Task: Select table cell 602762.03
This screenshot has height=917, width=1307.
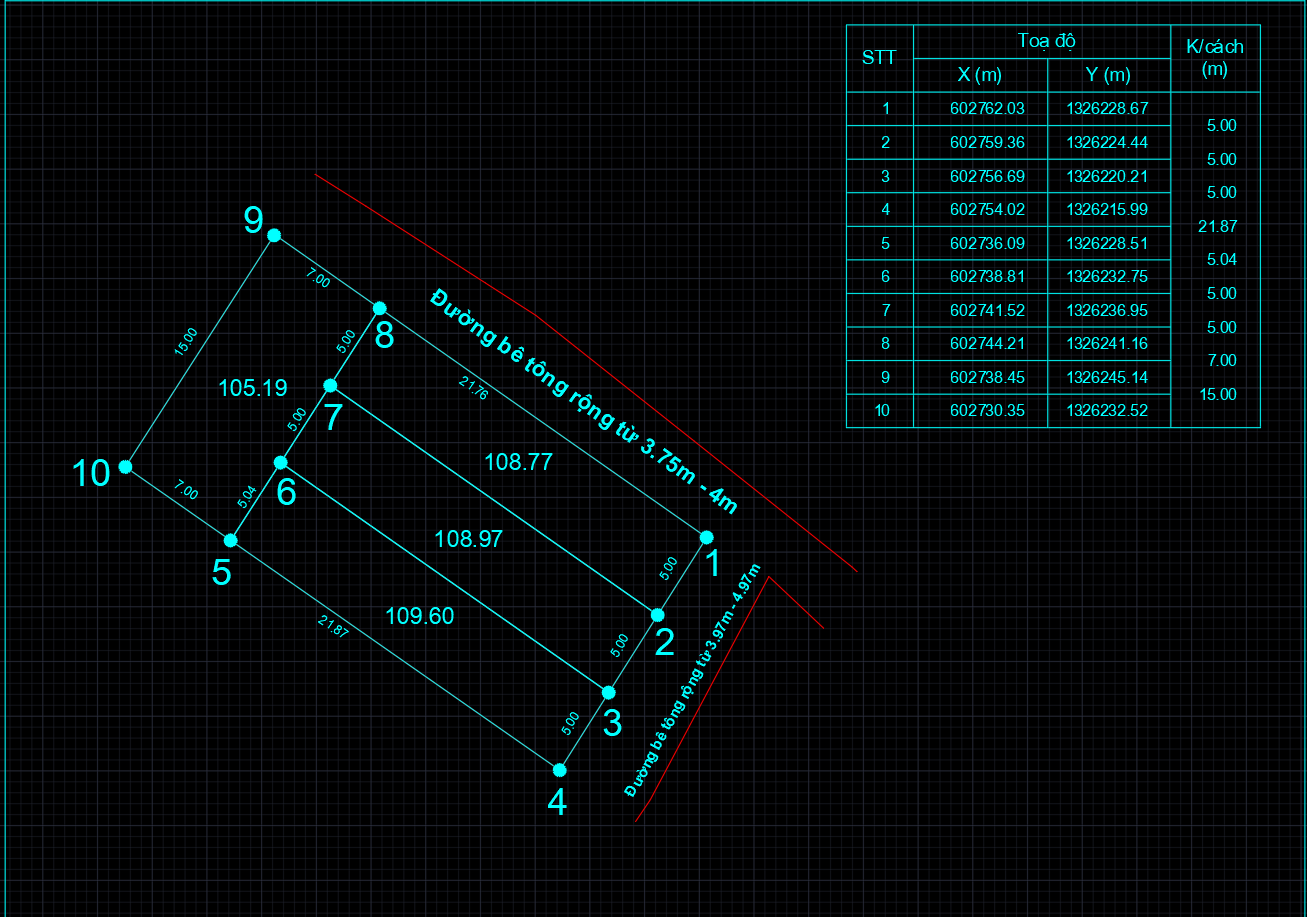Action: (987, 108)
